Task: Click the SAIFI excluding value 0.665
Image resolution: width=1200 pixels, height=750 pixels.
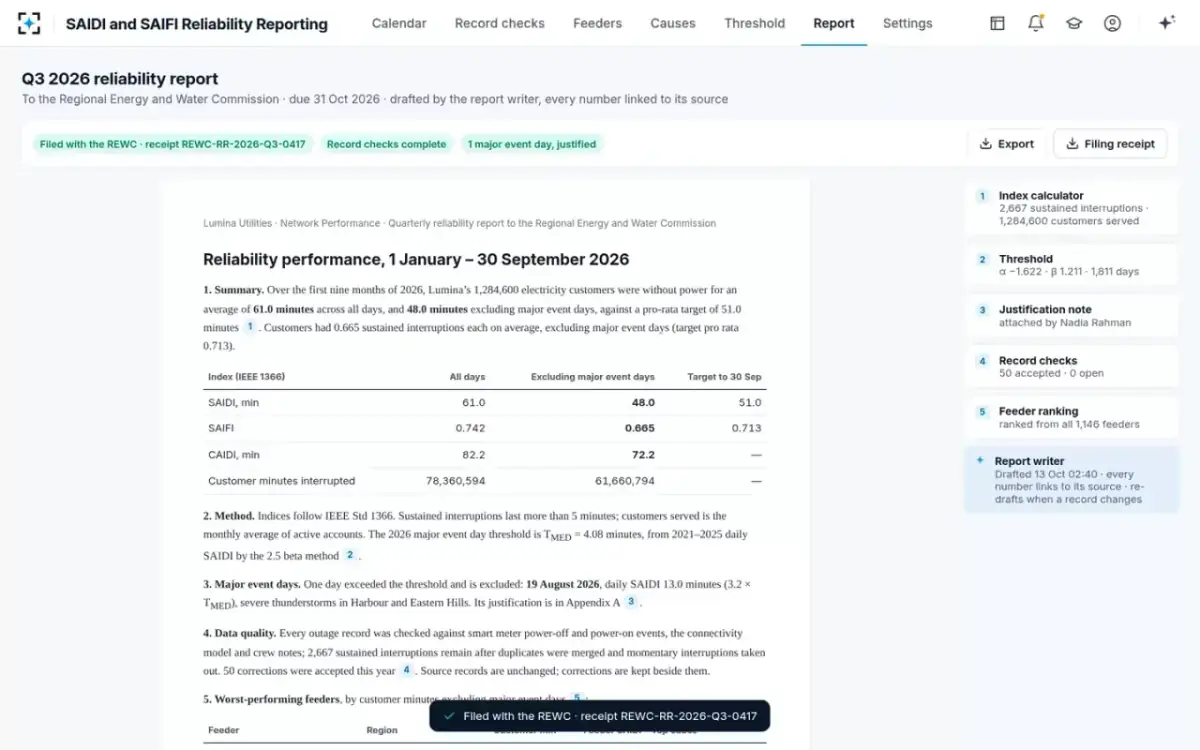Action: pyautogui.click(x=640, y=428)
